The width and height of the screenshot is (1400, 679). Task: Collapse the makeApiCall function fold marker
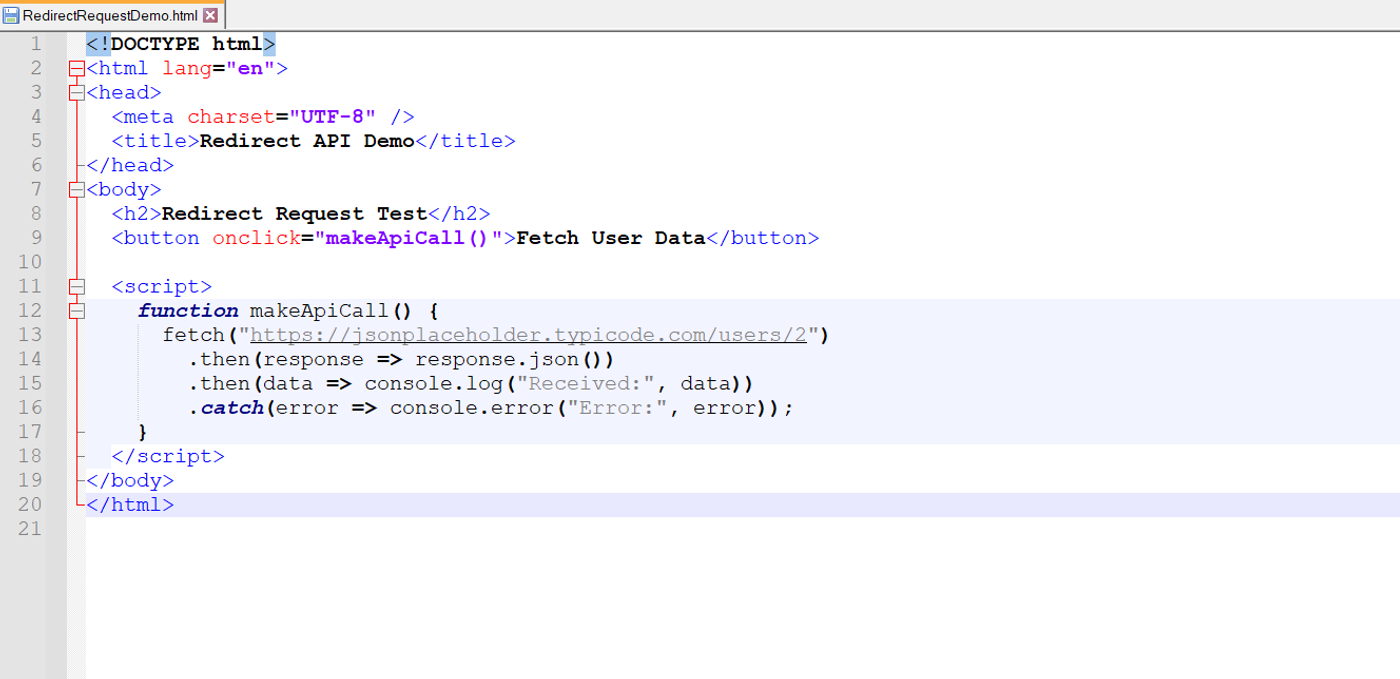(77, 311)
